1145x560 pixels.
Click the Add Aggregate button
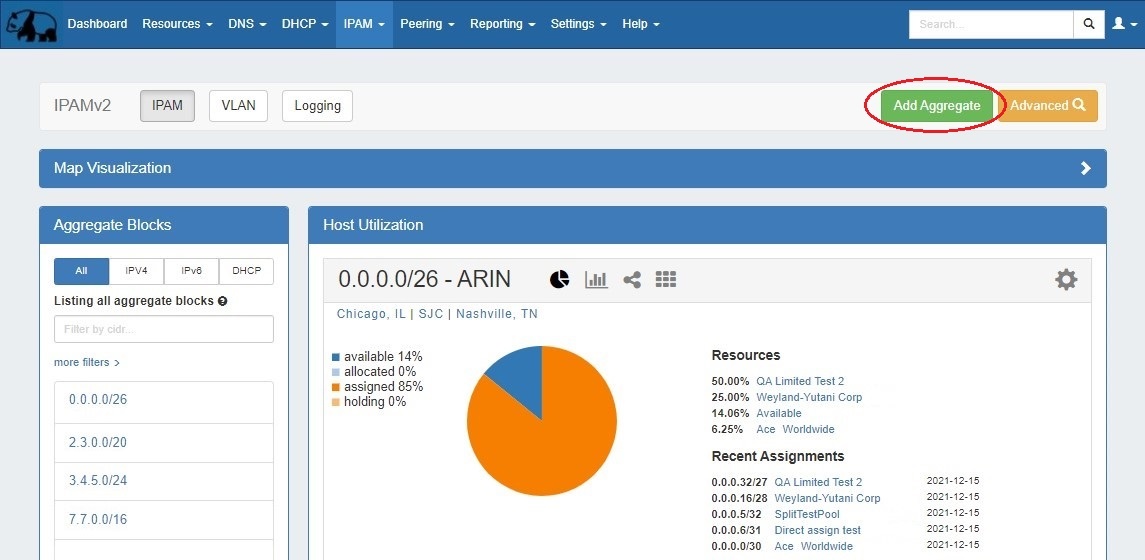(x=936, y=106)
